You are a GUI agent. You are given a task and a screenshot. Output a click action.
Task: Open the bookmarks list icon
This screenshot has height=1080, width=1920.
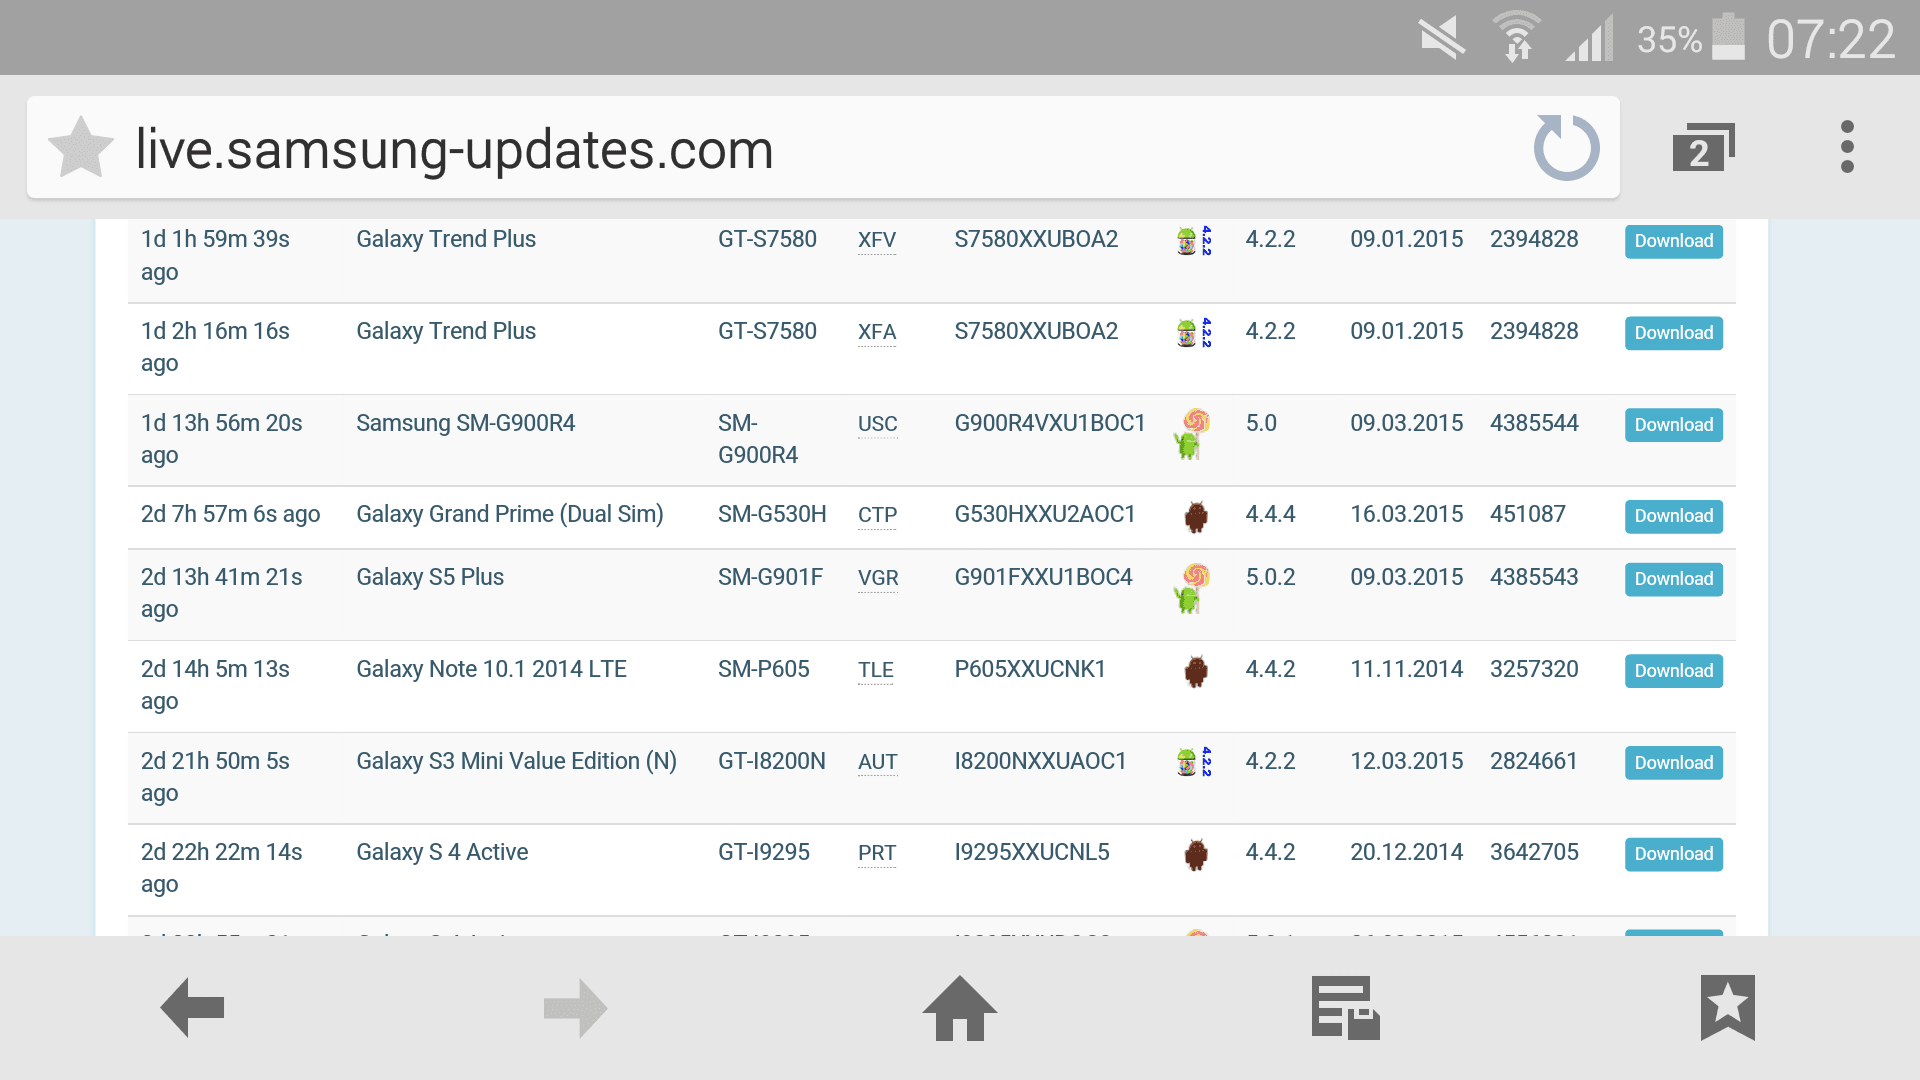(x=1728, y=1007)
